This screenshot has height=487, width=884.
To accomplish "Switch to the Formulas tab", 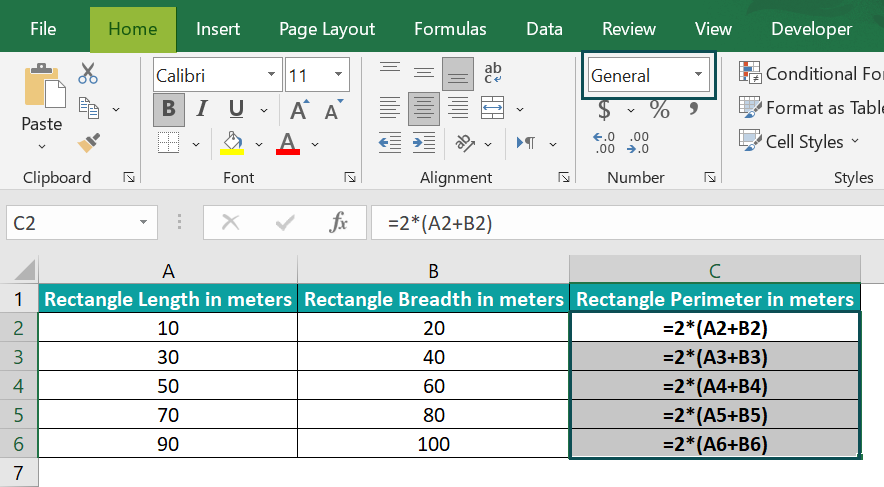I will [450, 29].
